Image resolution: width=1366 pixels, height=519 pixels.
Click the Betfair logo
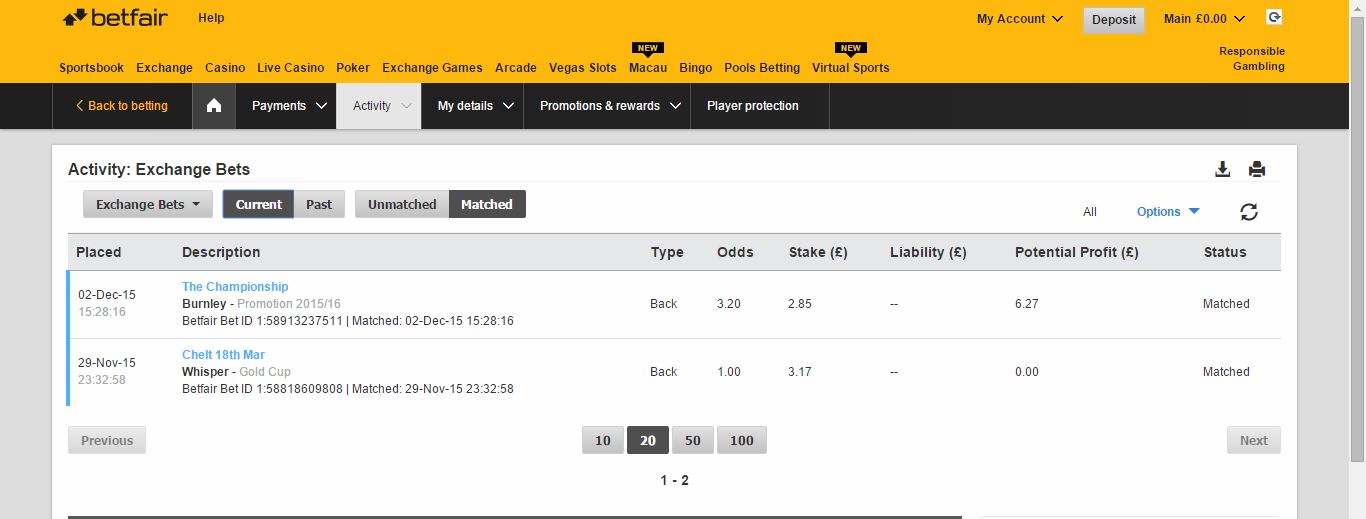tap(115, 18)
